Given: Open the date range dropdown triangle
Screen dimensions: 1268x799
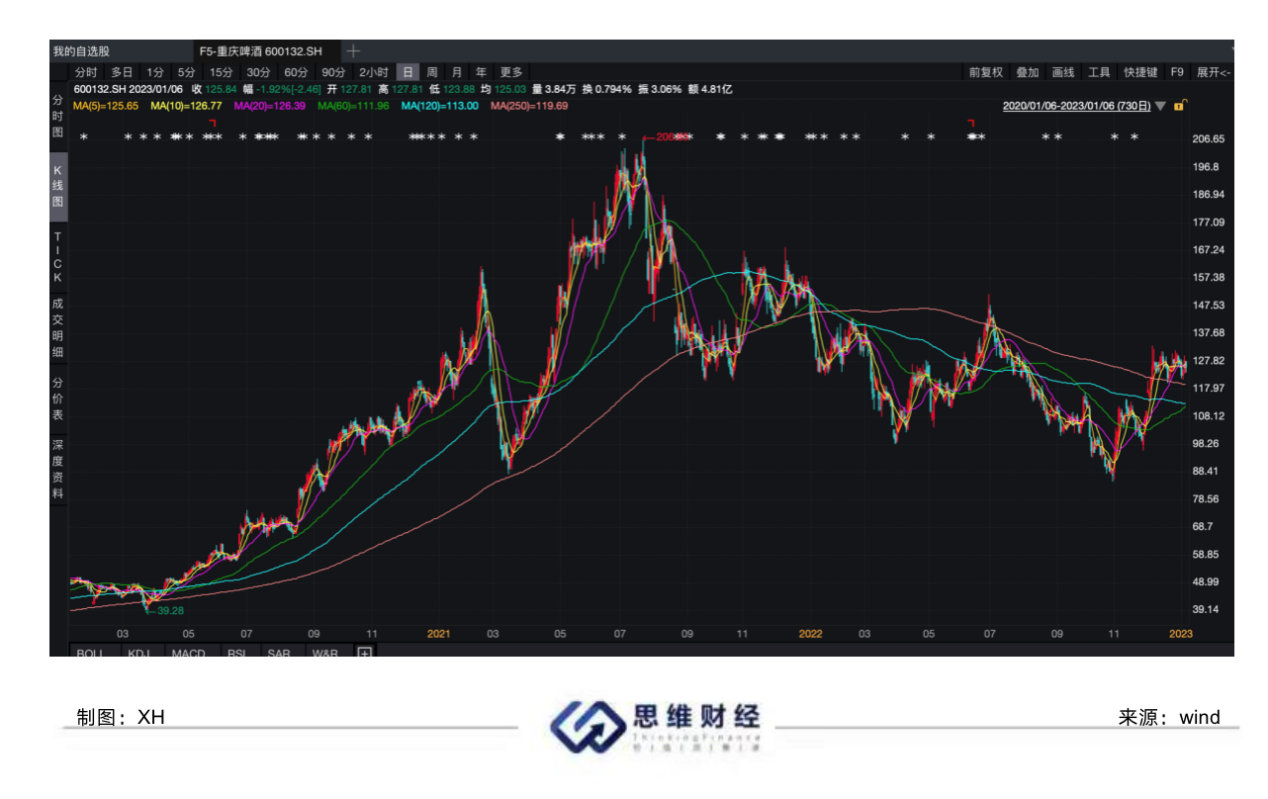Looking at the screenshot, I should pyautogui.click(x=1160, y=105).
